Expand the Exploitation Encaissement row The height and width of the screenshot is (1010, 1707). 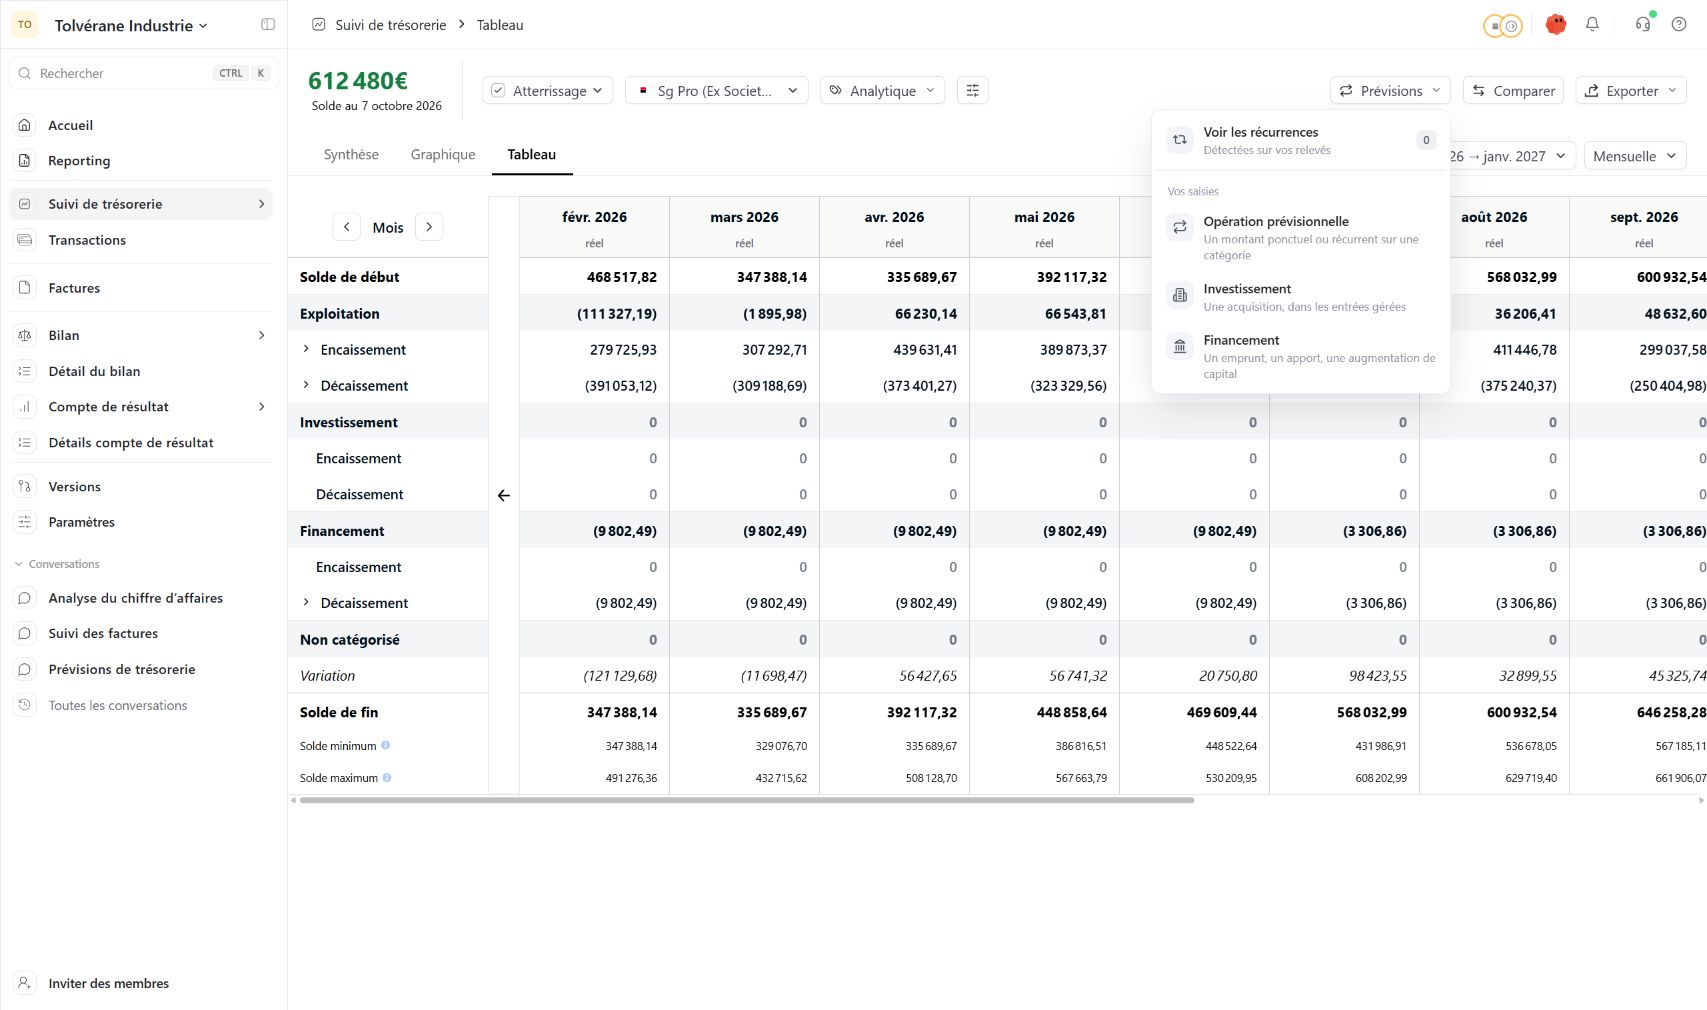pos(306,350)
